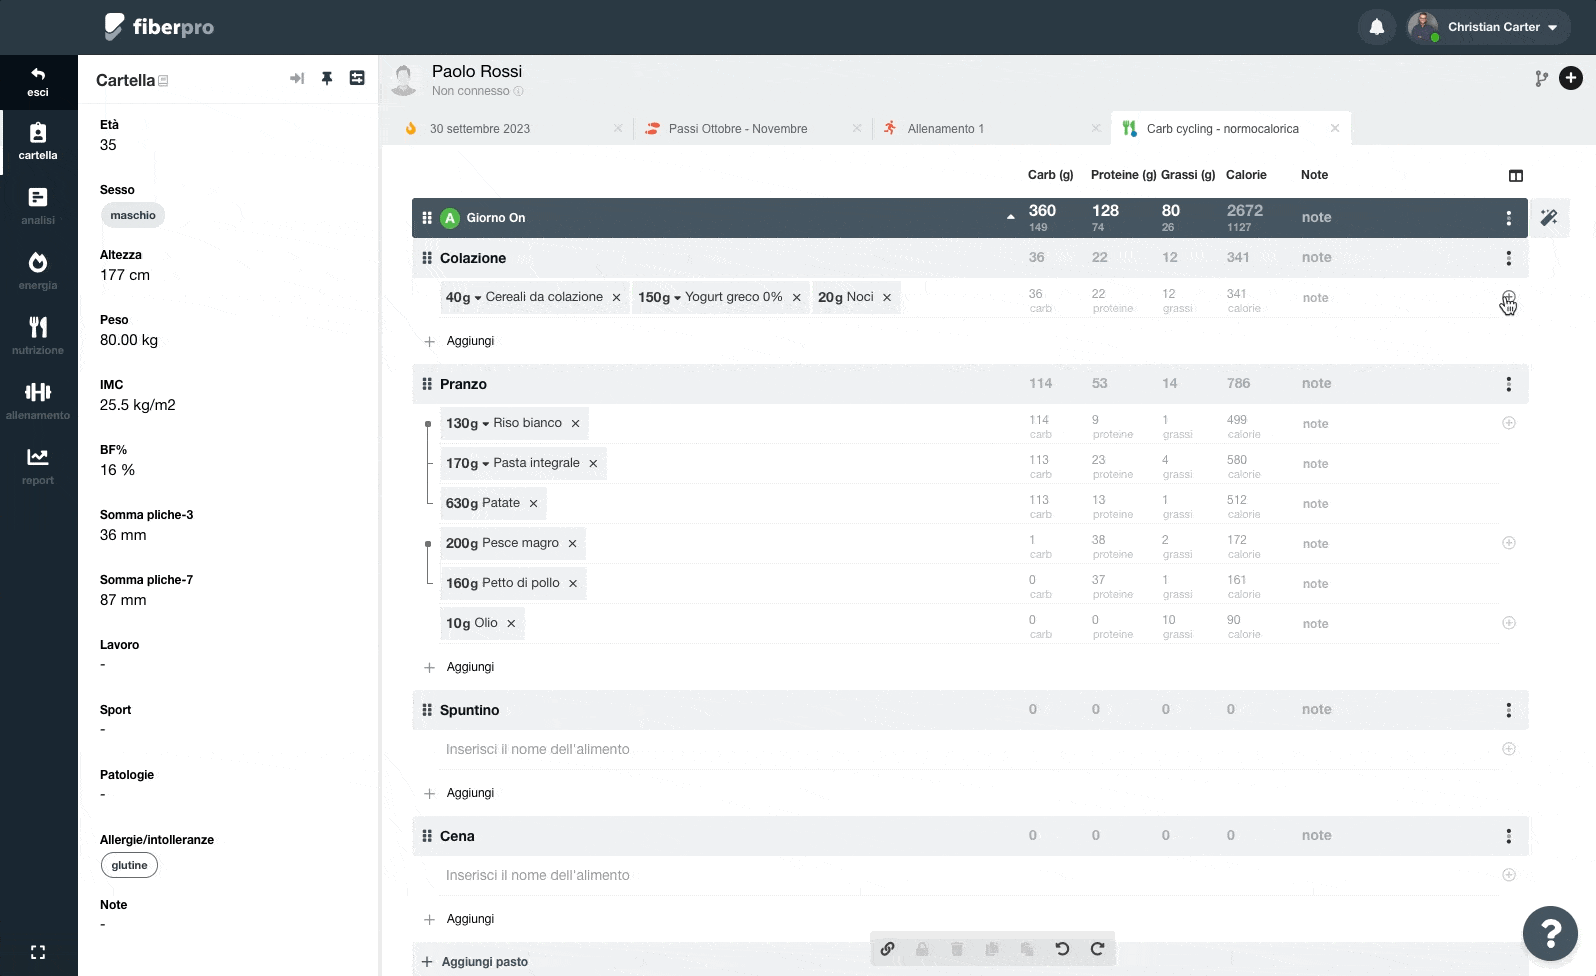Click the redo arrow in bottom toolbar

(x=1097, y=948)
